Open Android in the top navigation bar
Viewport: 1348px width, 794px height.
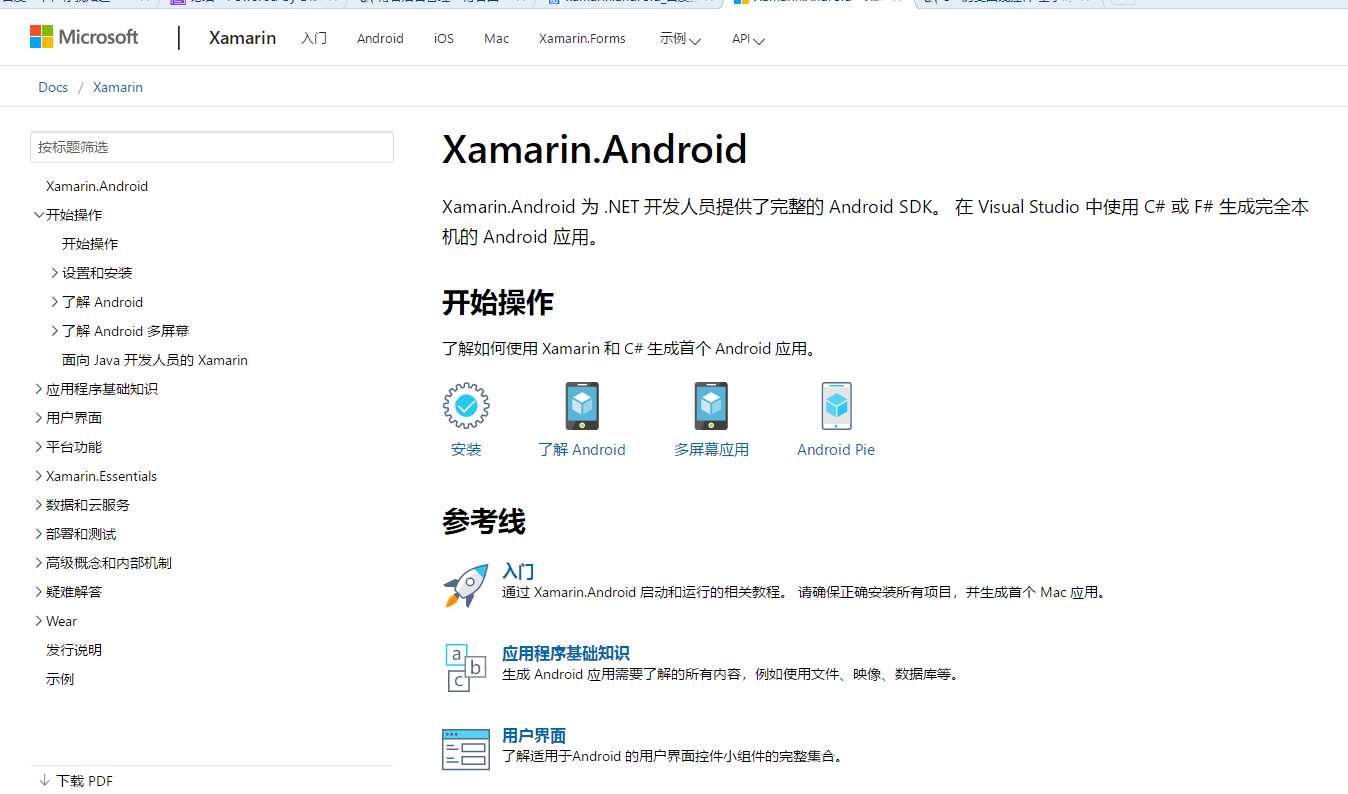point(380,38)
